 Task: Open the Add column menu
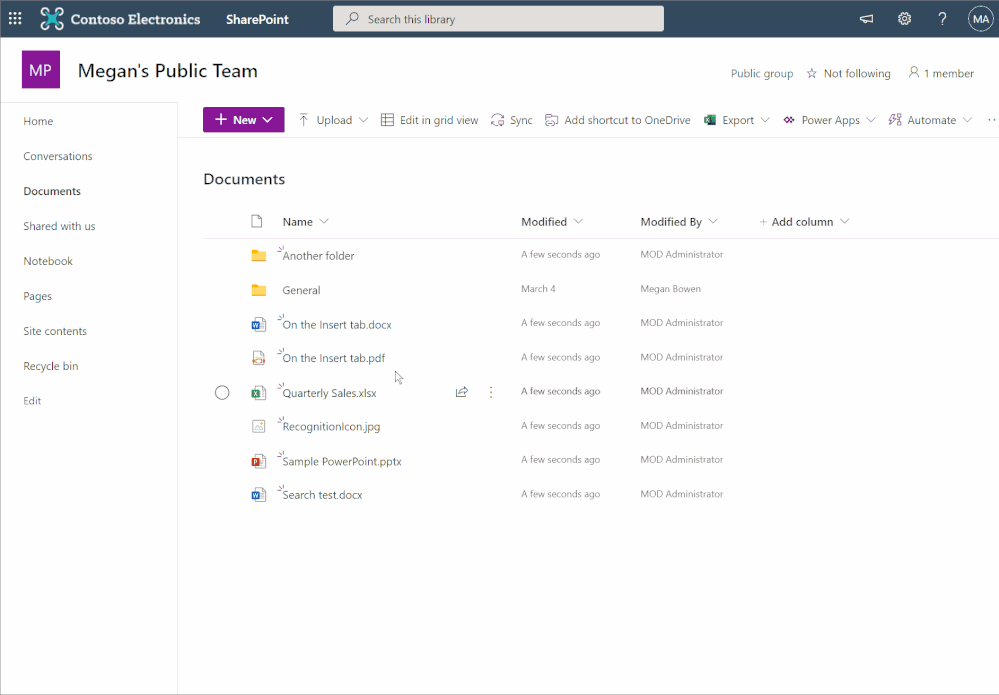click(803, 222)
